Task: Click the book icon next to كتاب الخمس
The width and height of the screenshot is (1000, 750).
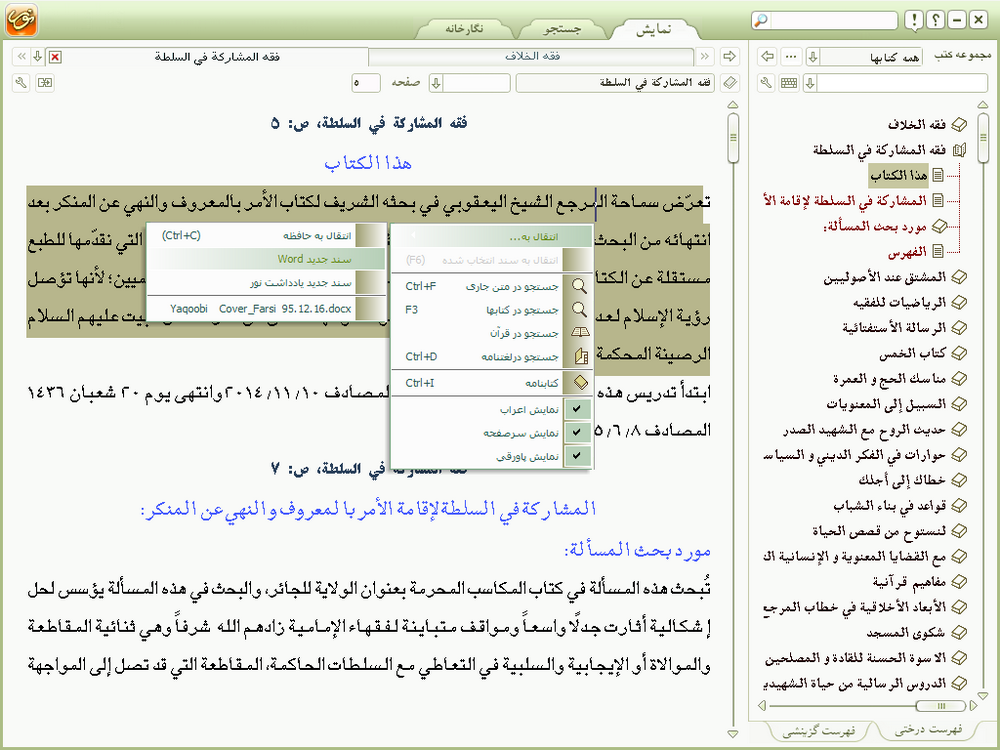Action: point(959,353)
